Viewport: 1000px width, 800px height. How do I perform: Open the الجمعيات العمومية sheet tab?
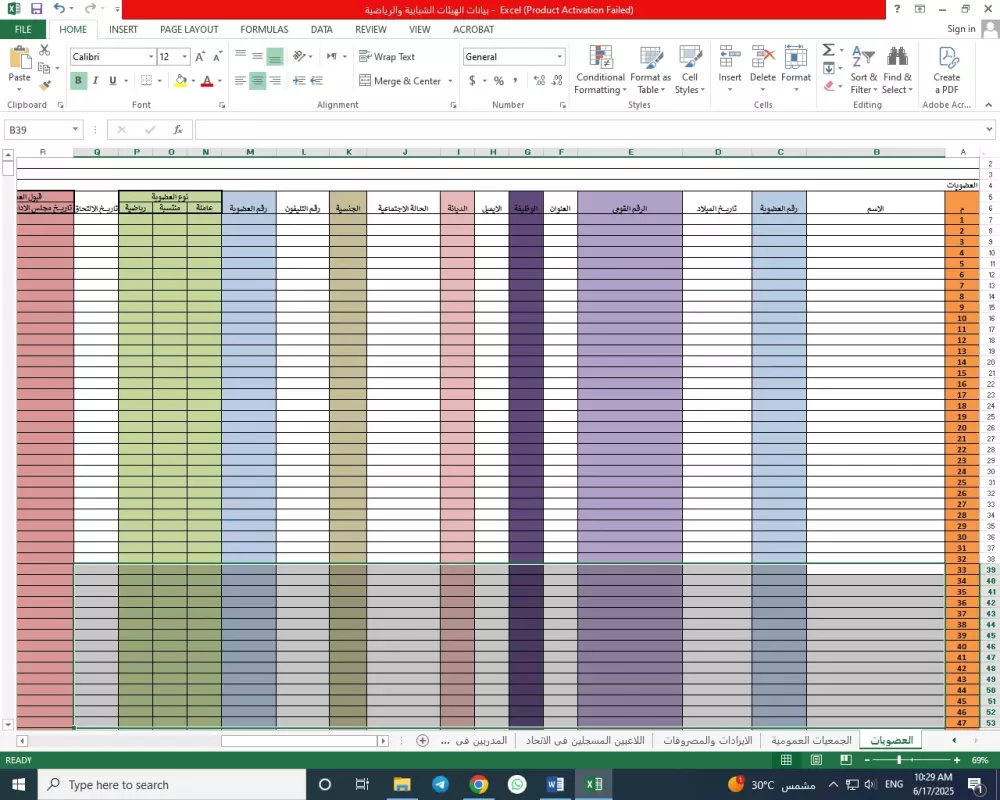[x=811, y=740]
